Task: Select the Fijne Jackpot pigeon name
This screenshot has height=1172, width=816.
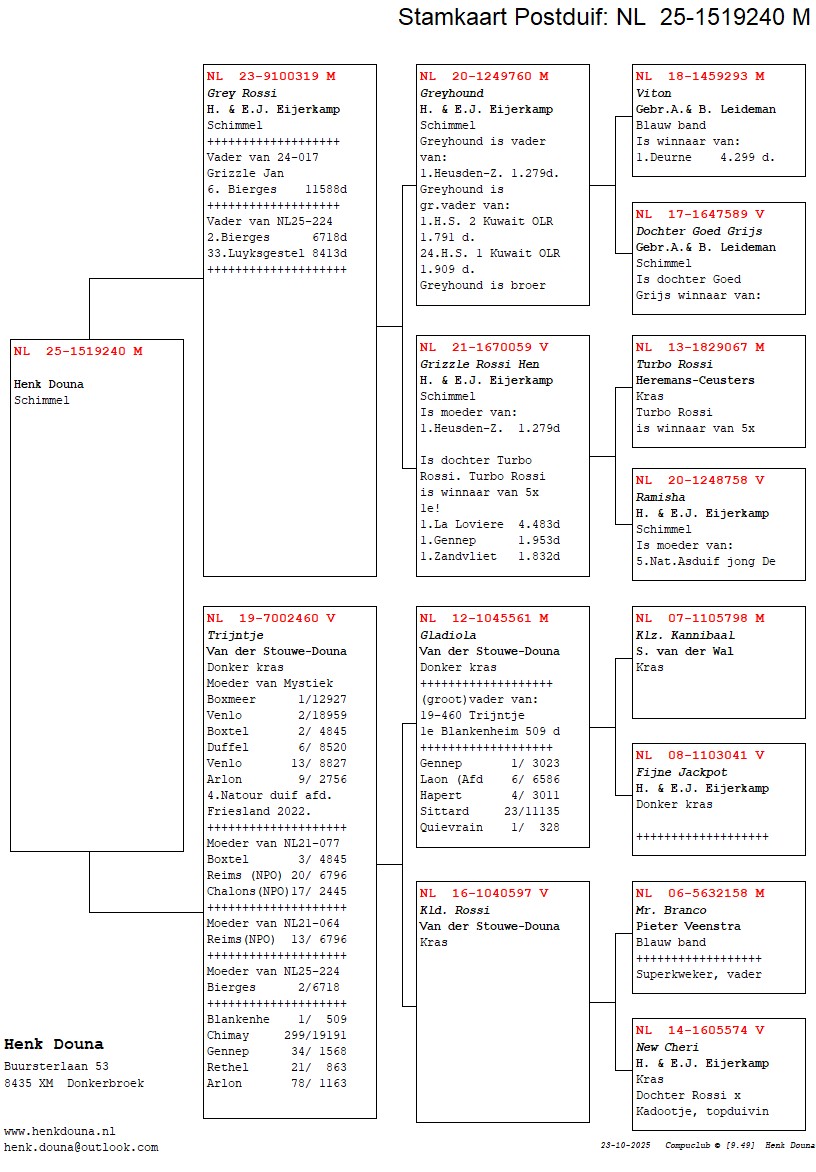Action: 681,772
